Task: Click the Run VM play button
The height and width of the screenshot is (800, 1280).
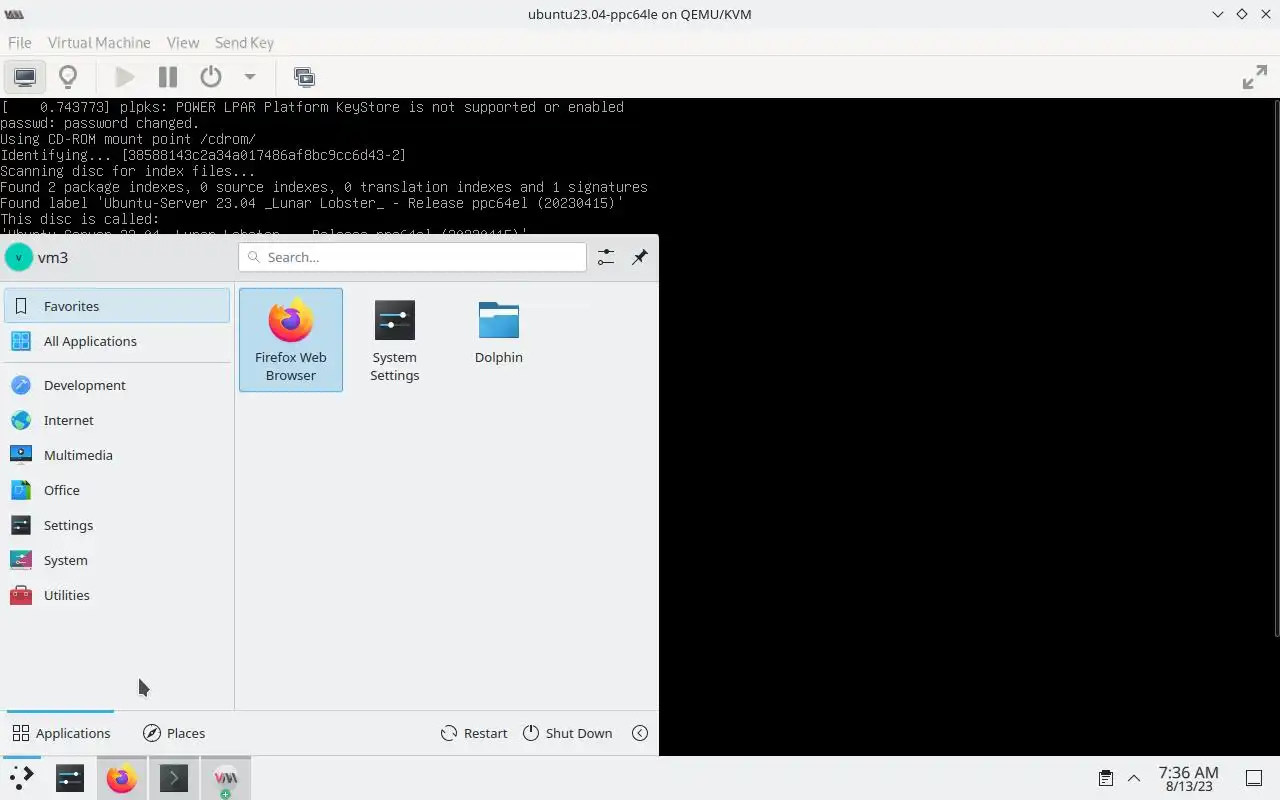Action: click(x=125, y=77)
